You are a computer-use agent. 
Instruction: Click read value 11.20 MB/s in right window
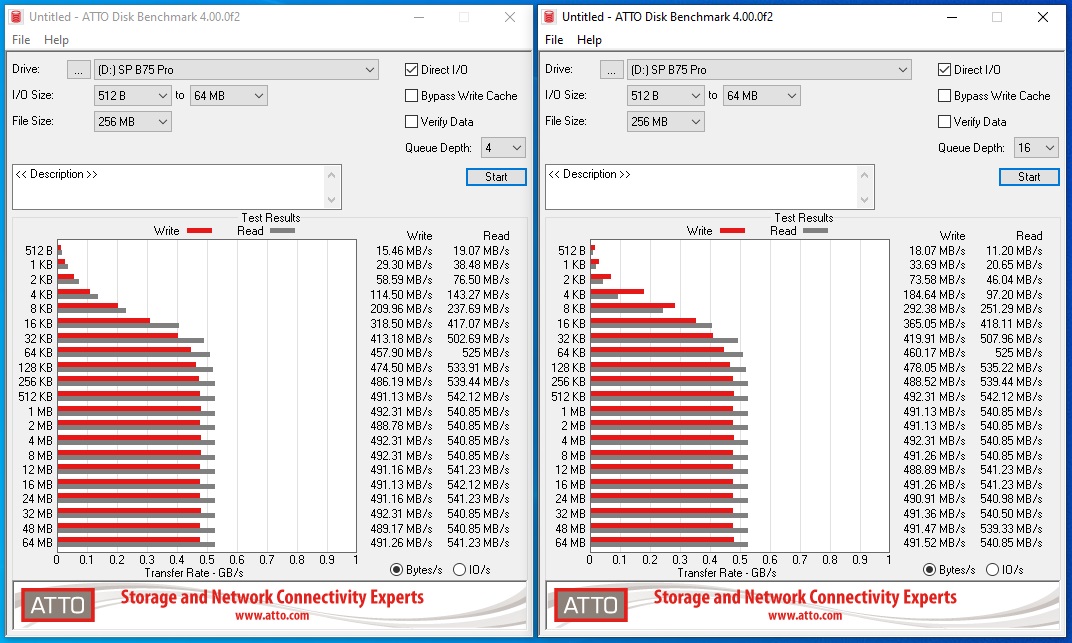1015,251
